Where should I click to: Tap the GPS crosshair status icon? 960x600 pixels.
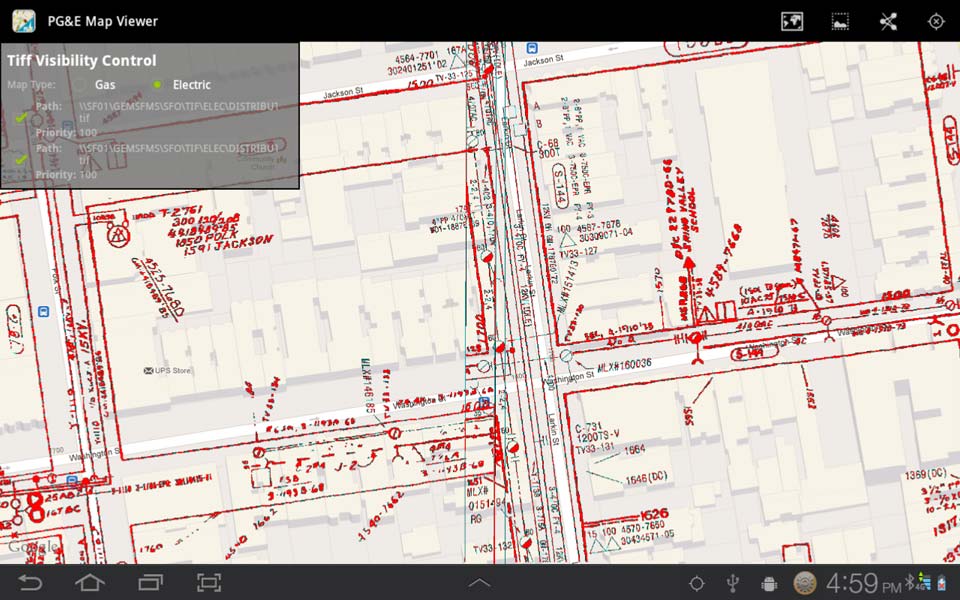(x=696, y=583)
